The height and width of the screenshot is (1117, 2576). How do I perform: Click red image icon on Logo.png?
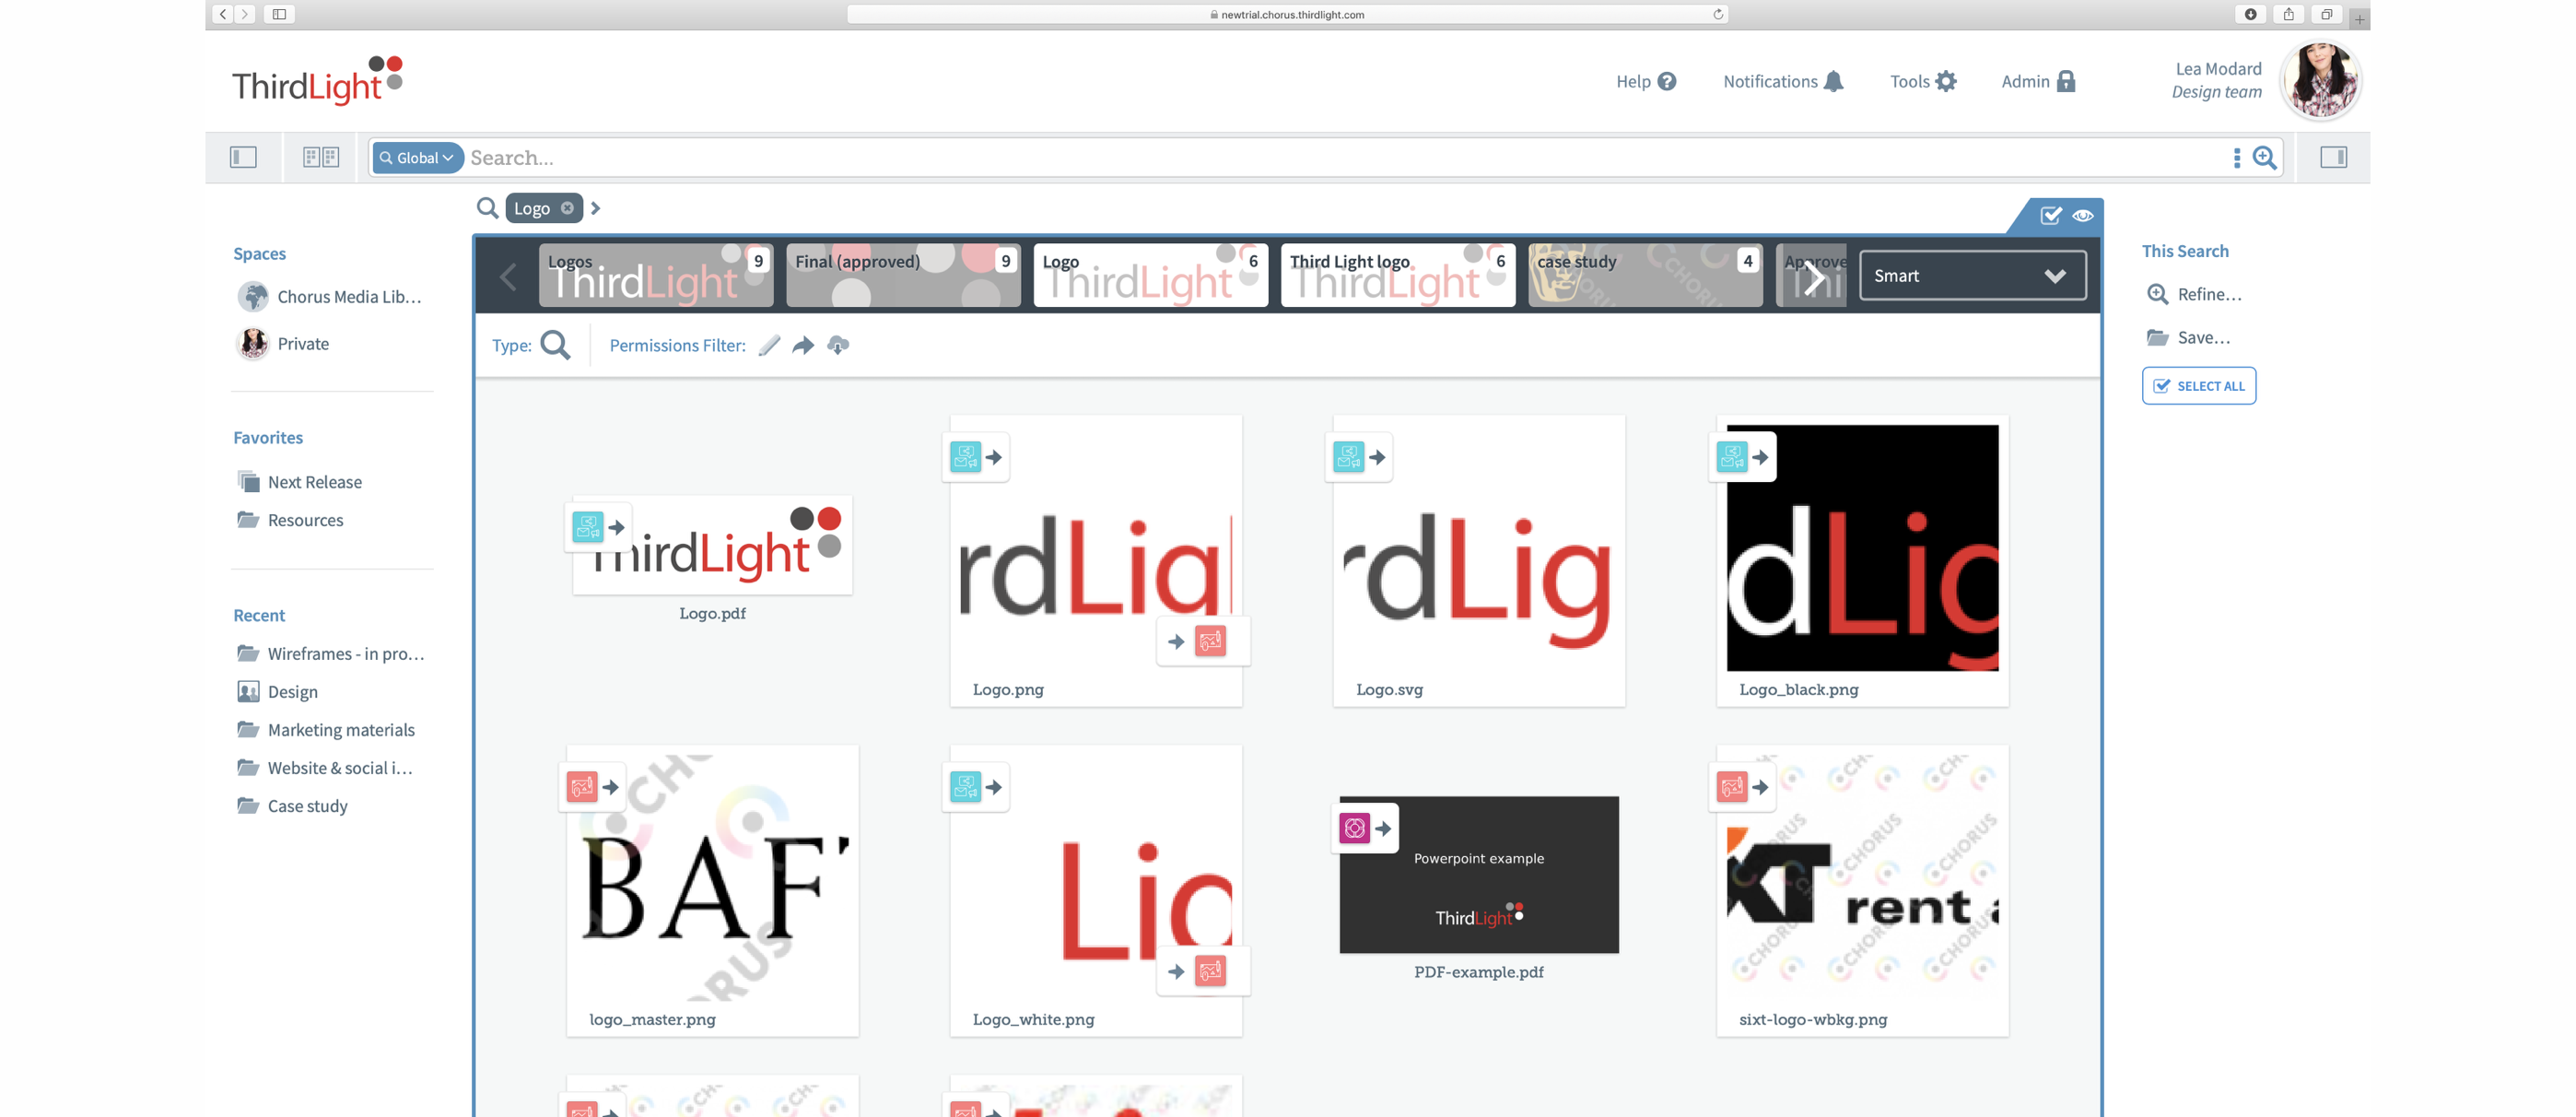[x=1210, y=641]
